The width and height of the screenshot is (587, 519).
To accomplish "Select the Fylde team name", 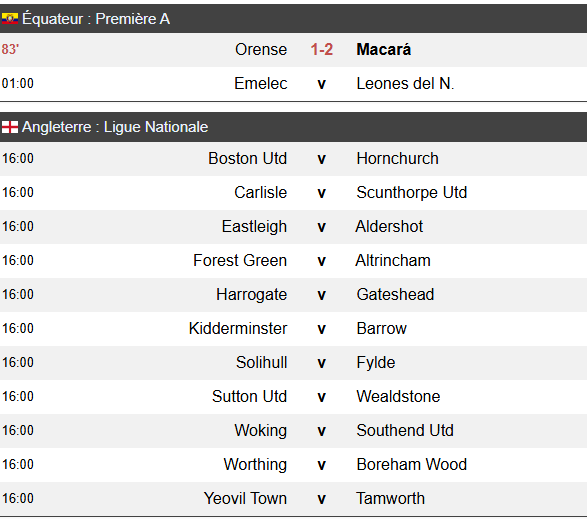I will [376, 362].
